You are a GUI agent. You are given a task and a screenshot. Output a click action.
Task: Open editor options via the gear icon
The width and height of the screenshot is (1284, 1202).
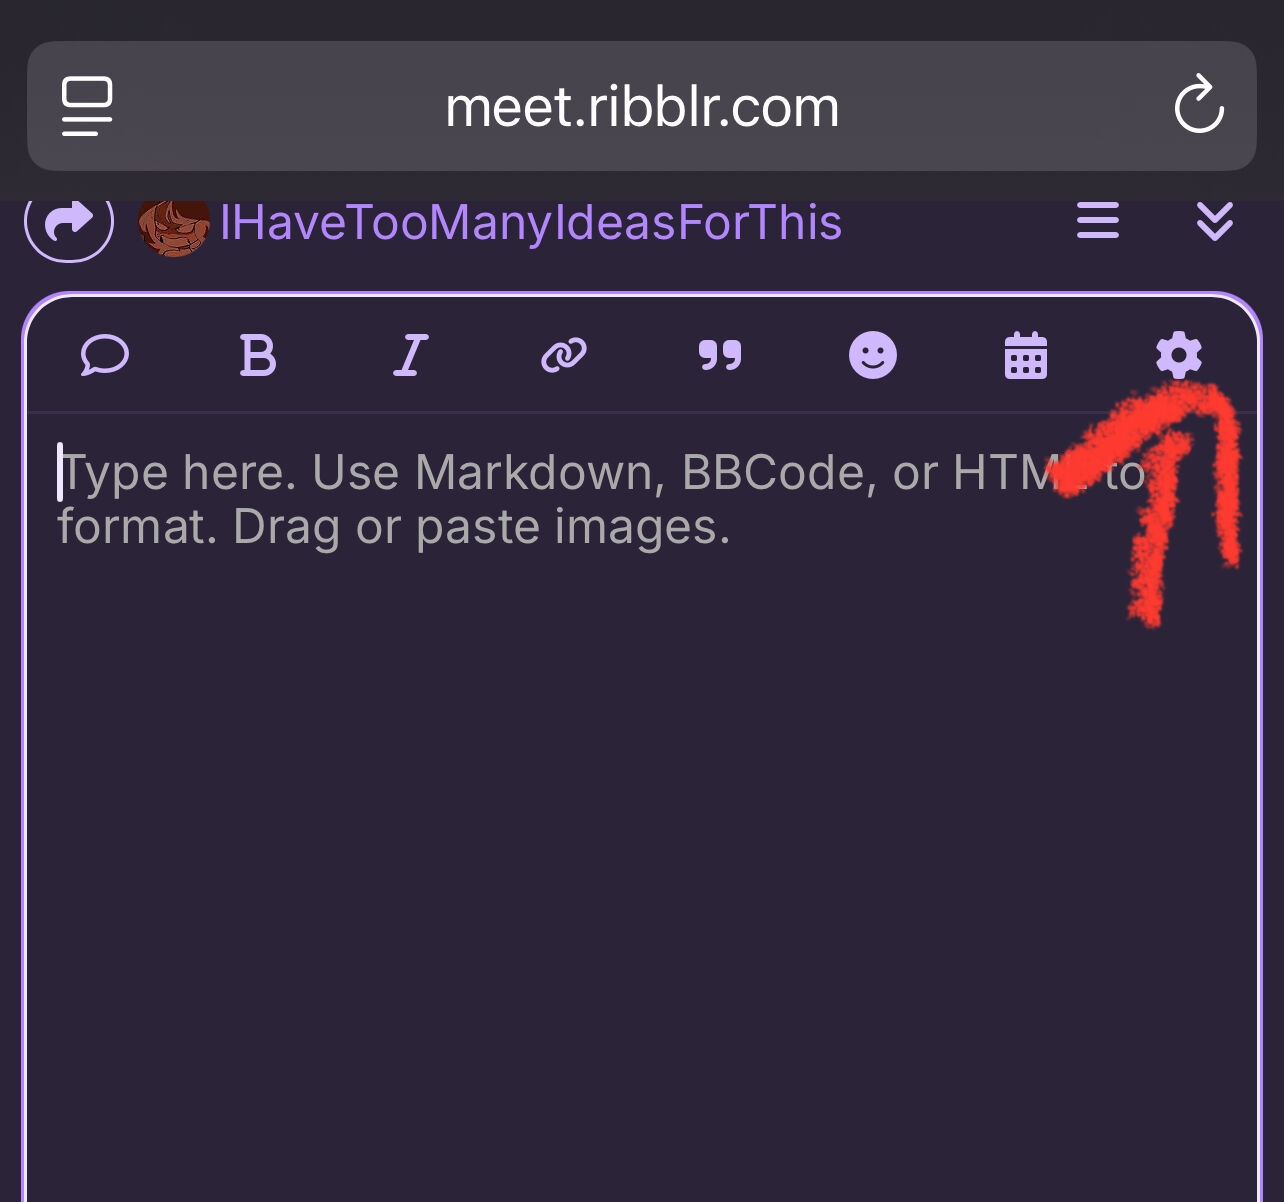1179,355
